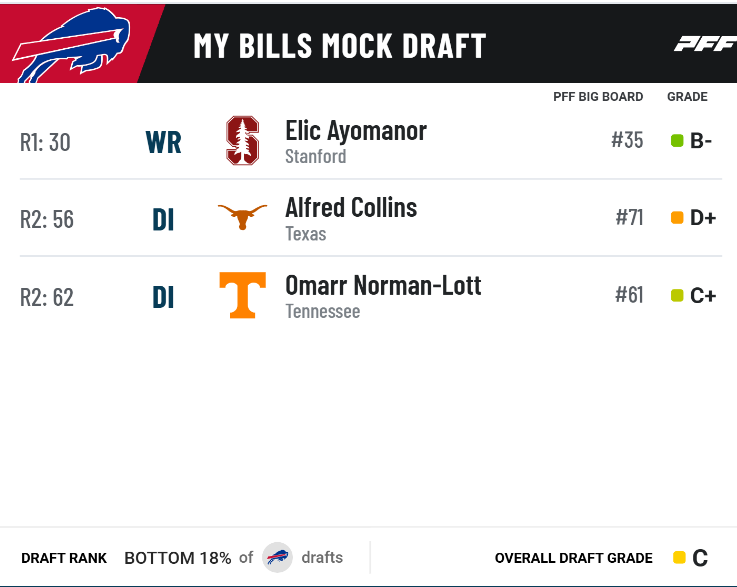
Task: Click the GRADE column header
Action: tap(687, 97)
